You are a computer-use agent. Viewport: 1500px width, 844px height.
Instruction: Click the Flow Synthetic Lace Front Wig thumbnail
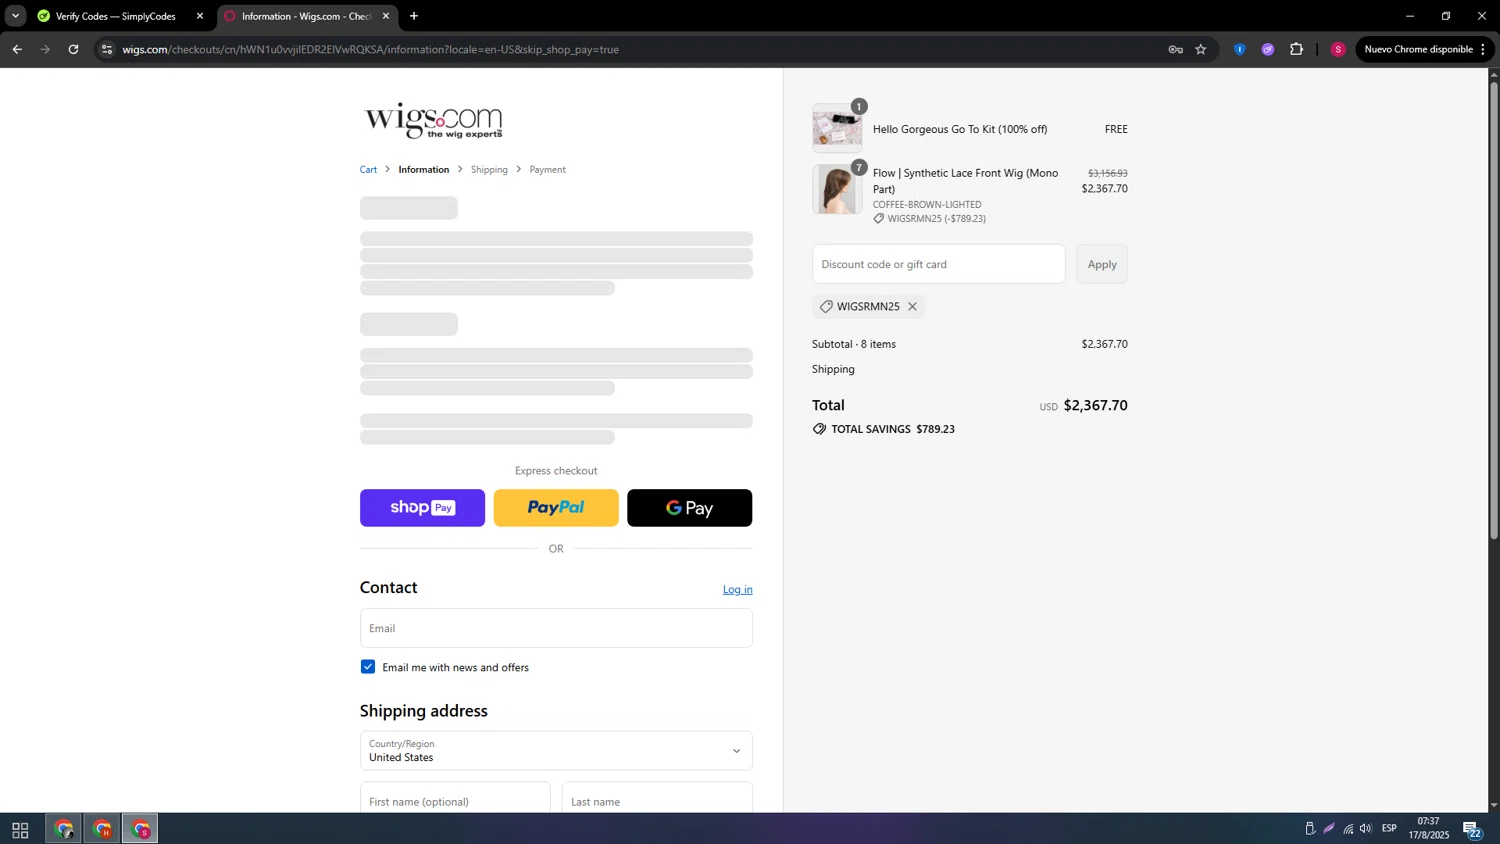(837, 190)
